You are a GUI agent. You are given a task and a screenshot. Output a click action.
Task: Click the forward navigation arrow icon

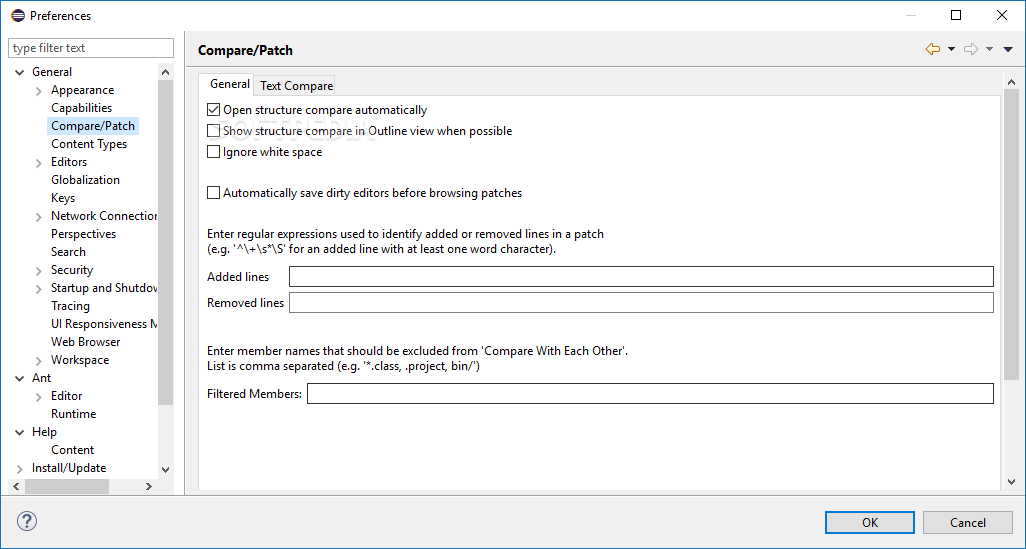click(970, 49)
